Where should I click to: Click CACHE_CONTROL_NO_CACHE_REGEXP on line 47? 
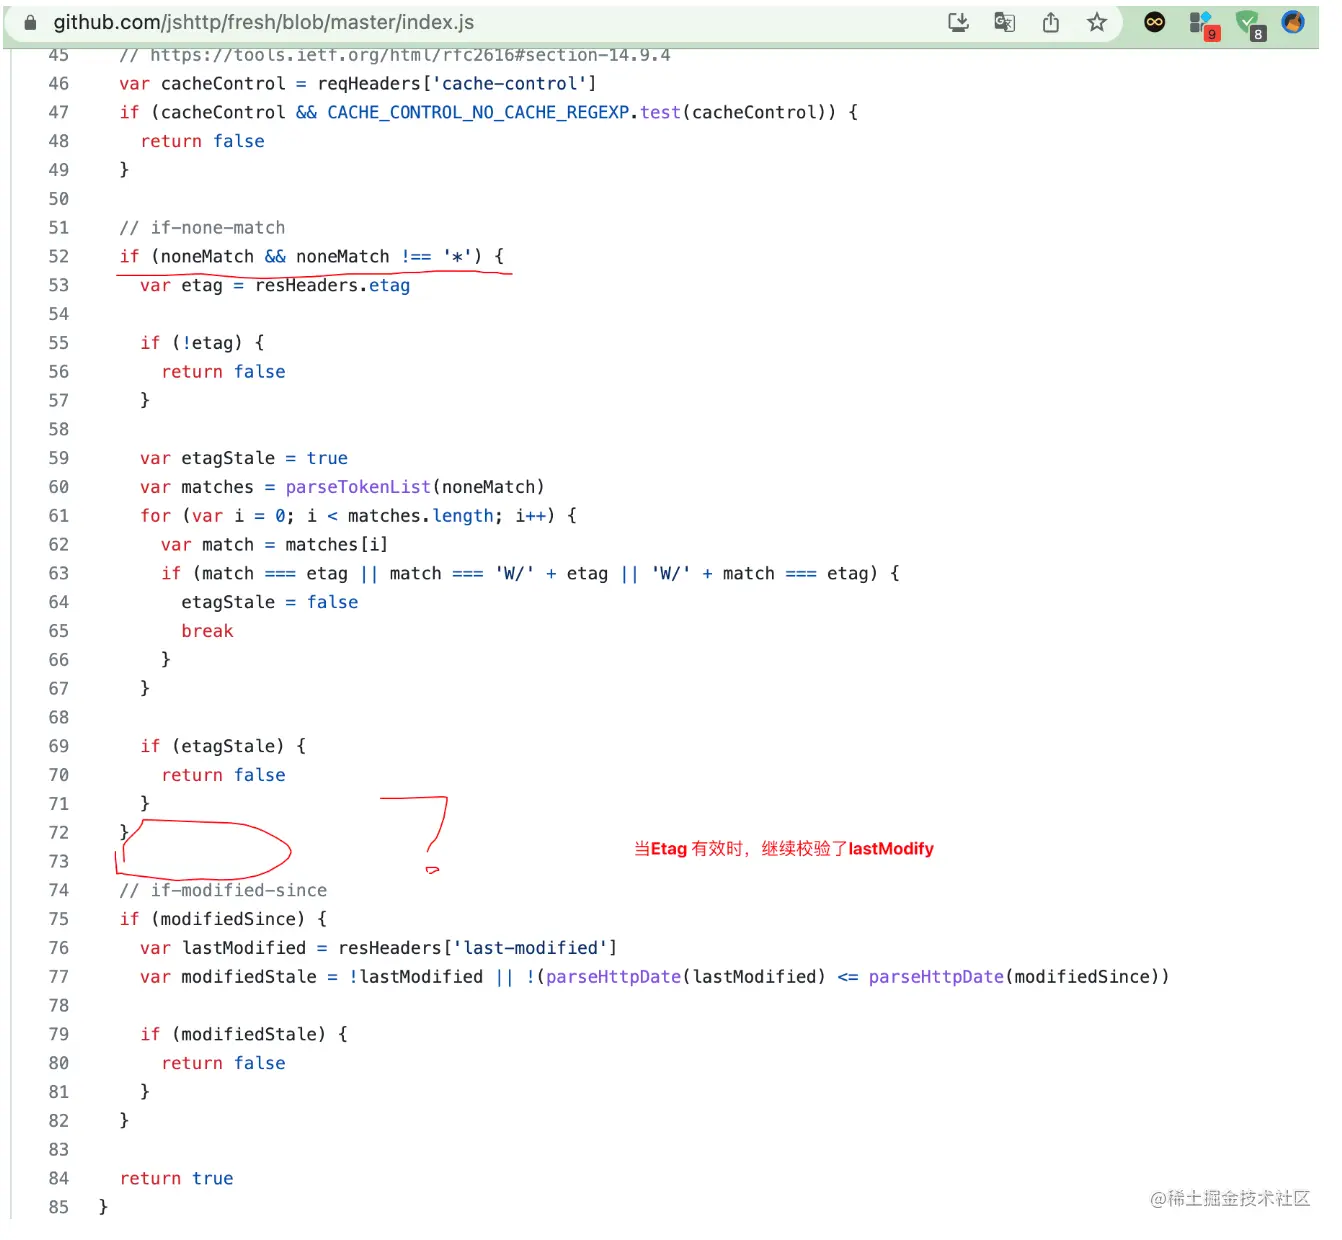point(479,113)
